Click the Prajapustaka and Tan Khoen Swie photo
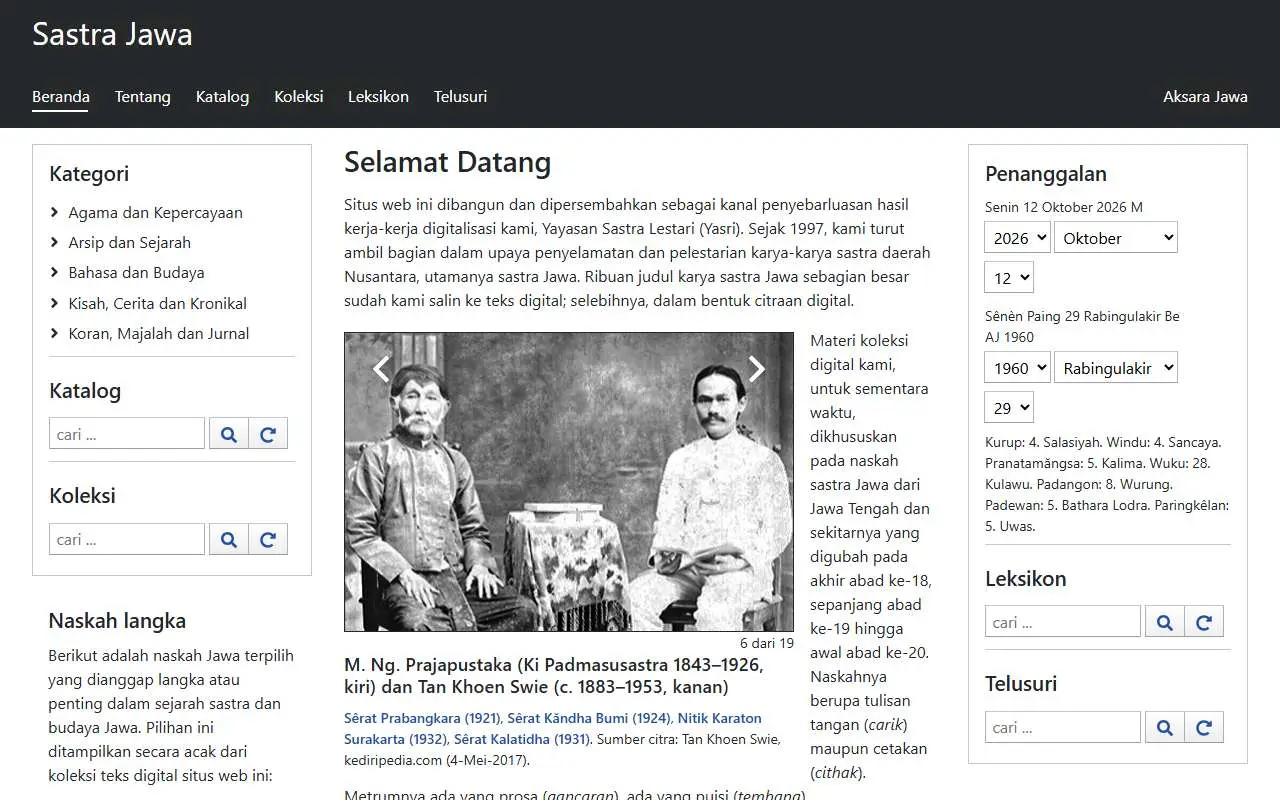The width and height of the screenshot is (1280, 800). tap(569, 482)
